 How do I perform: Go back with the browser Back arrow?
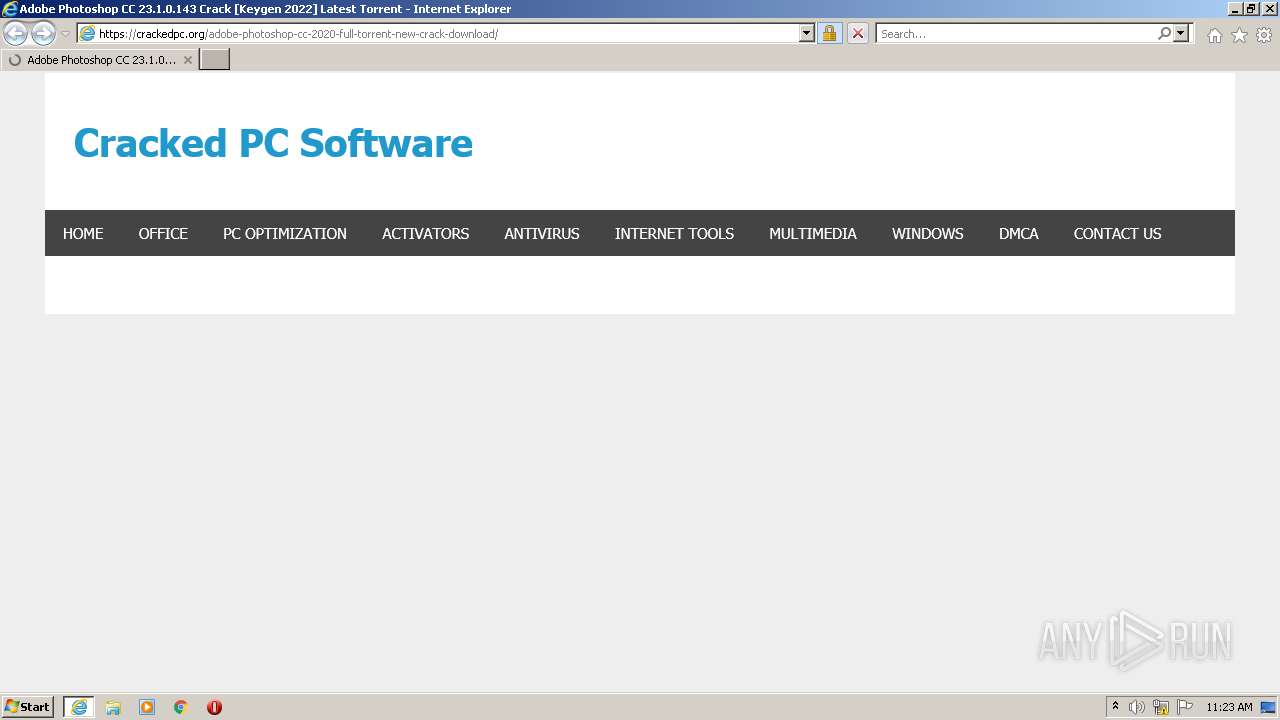(16, 34)
